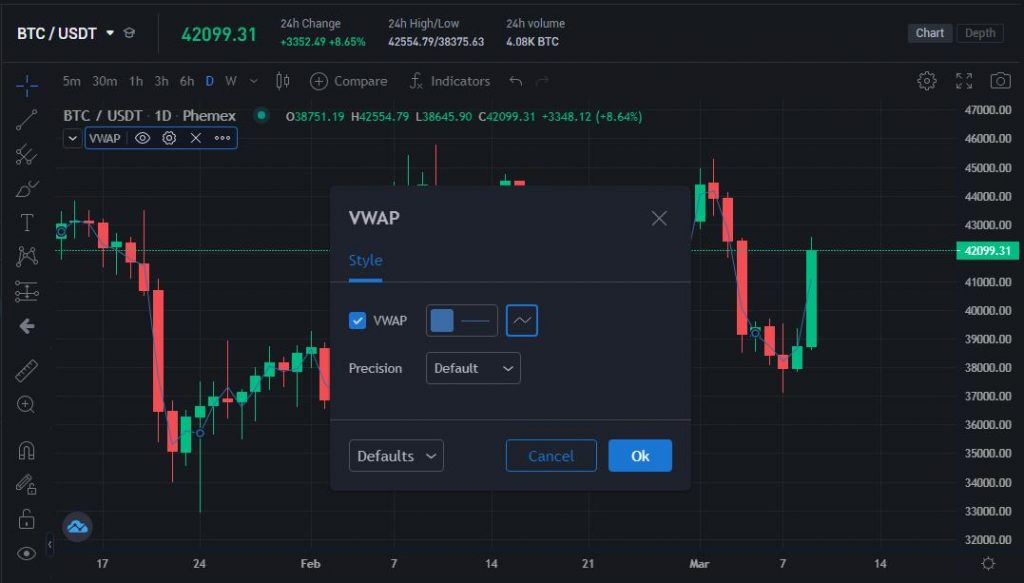Image resolution: width=1024 pixels, height=583 pixels.
Task: Activate the zoom-in magnifier tool
Action: pyautogui.click(x=26, y=404)
